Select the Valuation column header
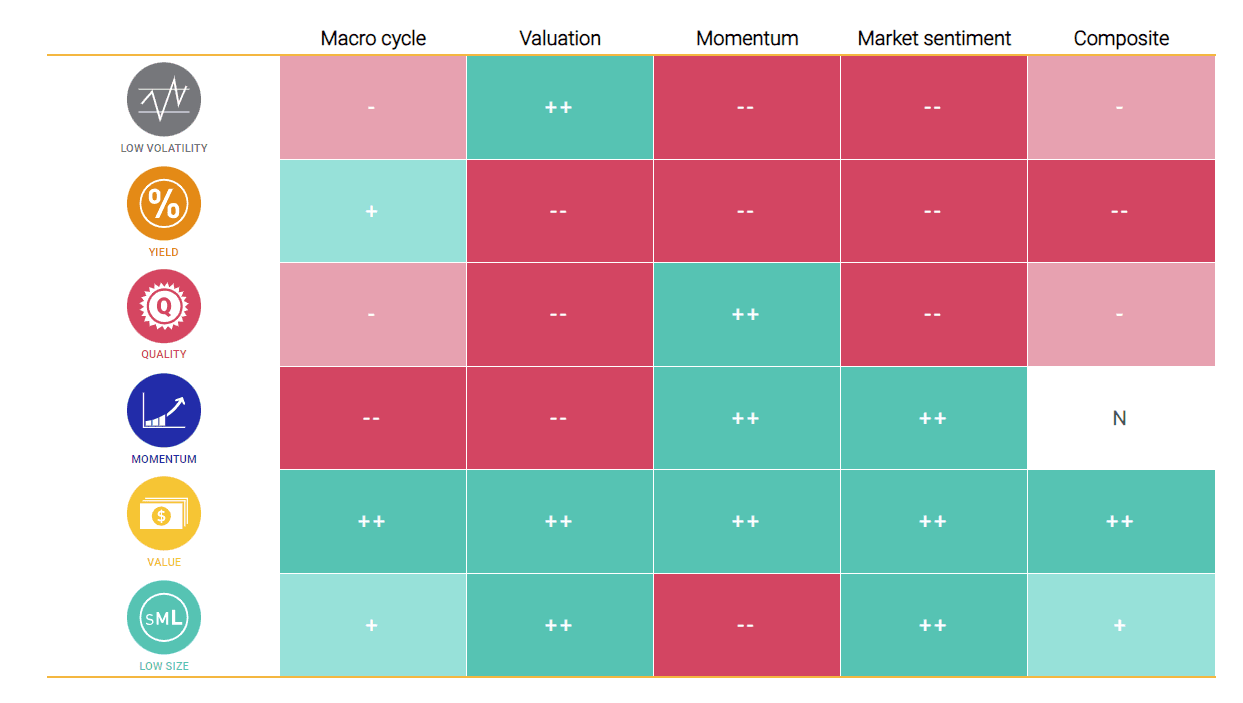Screen dimensions: 1243x703 [560, 39]
